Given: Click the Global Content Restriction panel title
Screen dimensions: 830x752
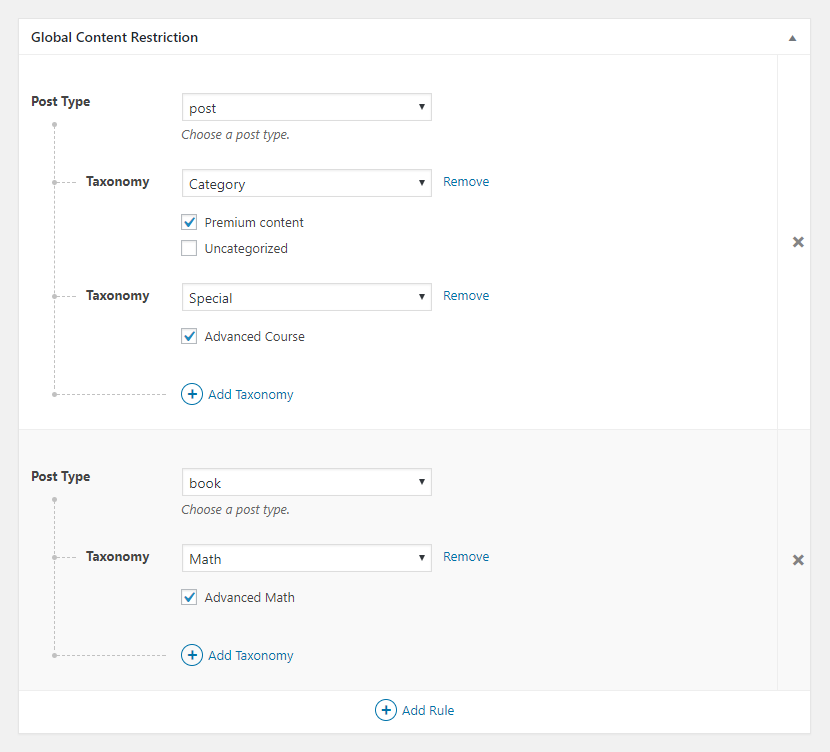Looking at the screenshot, I should click(114, 38).
